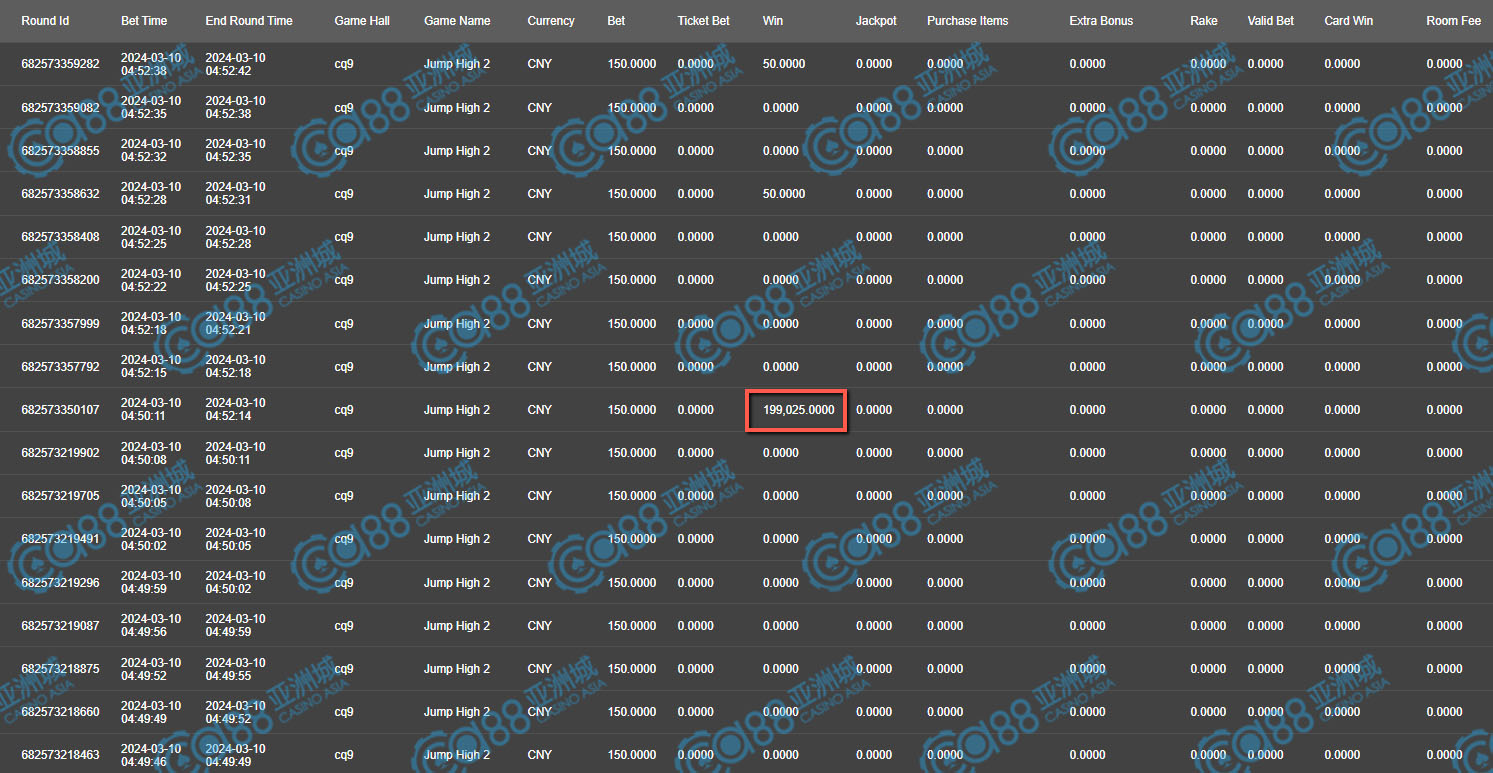Select round id 682573358632
This screenshot has width=1493, height=773.
(60, 194)
